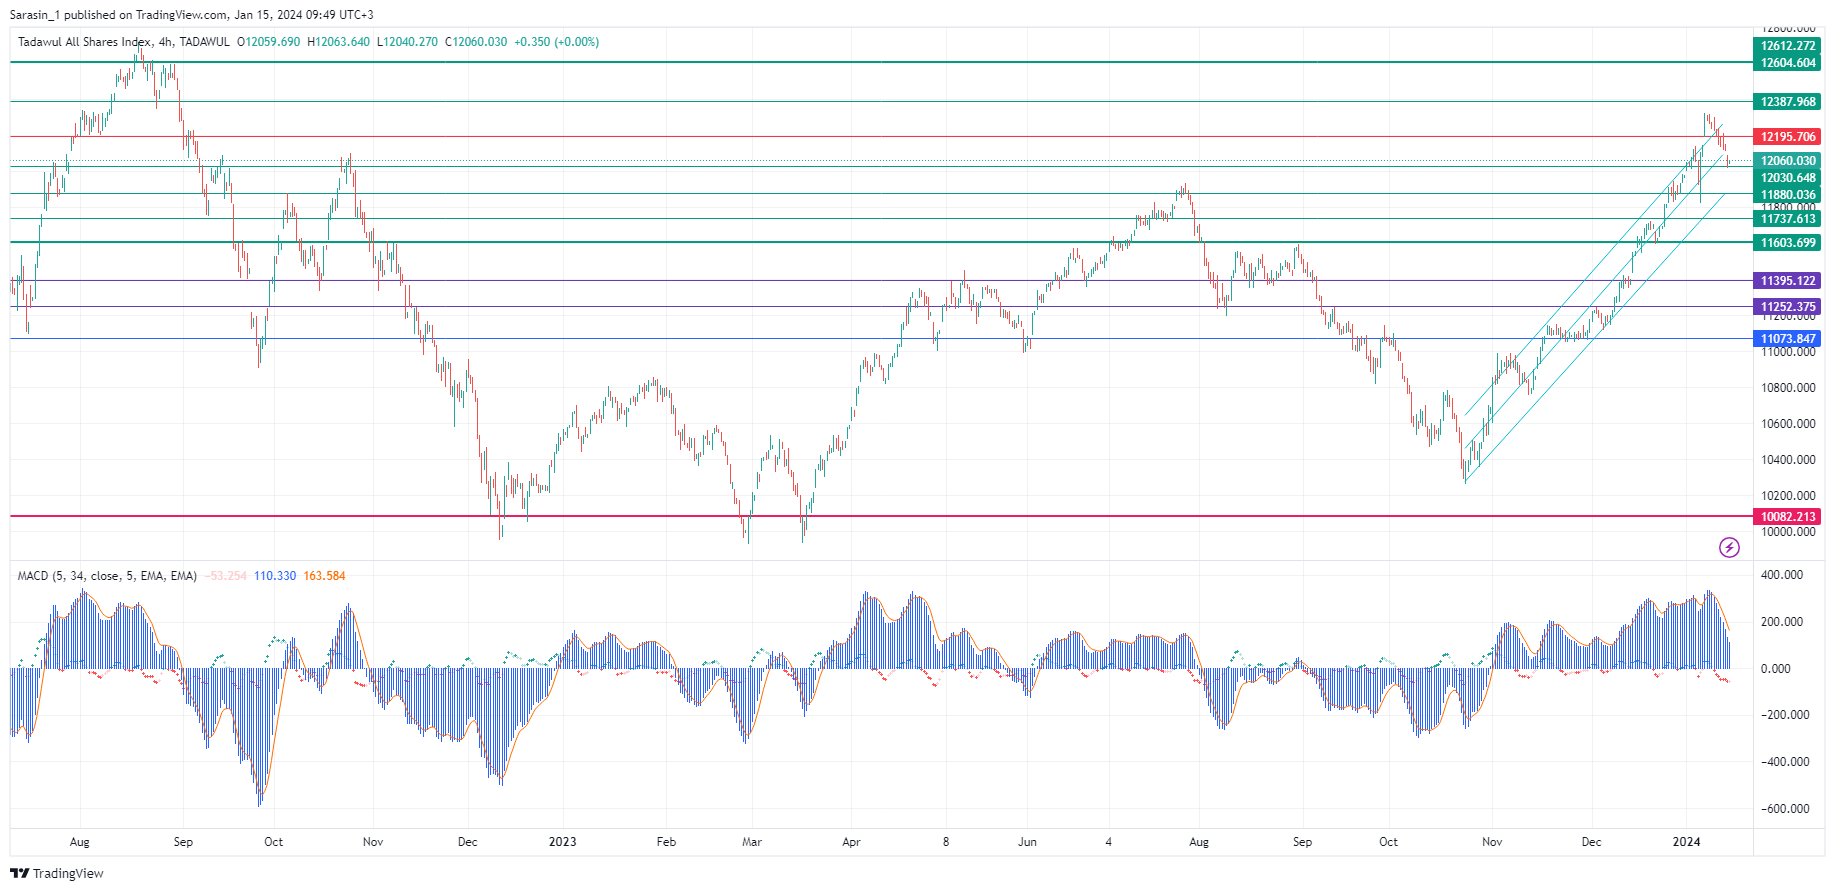
Task: Open the TradingView logo at the bottom
Action: tap(57, 873)
